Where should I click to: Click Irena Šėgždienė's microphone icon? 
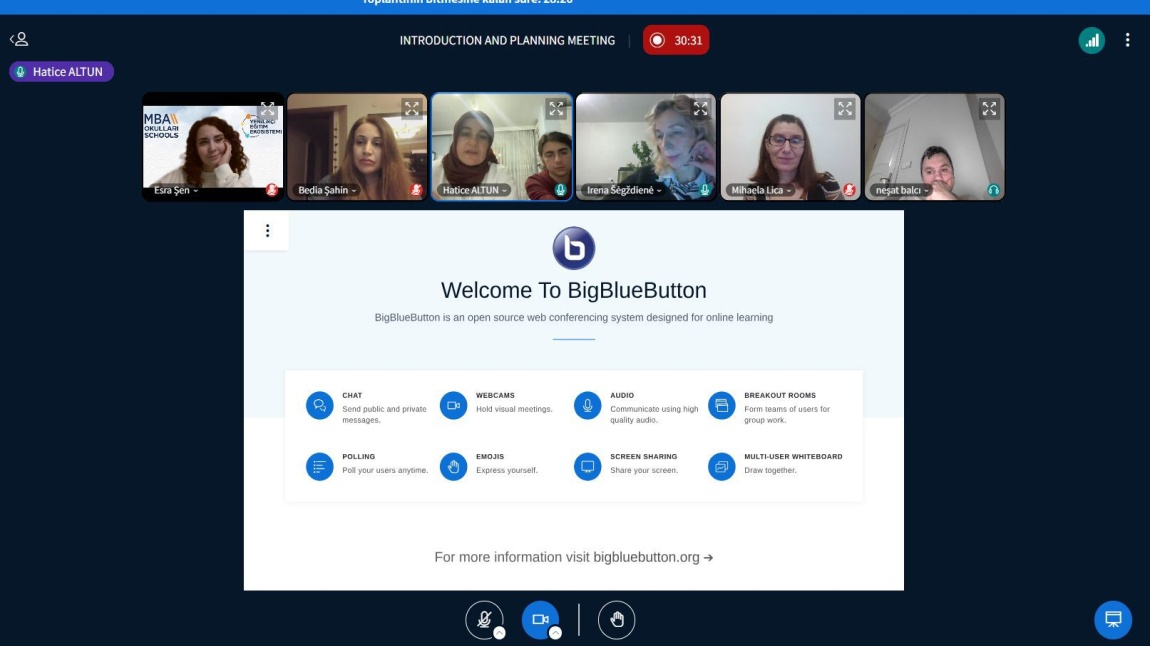(705, 191)
